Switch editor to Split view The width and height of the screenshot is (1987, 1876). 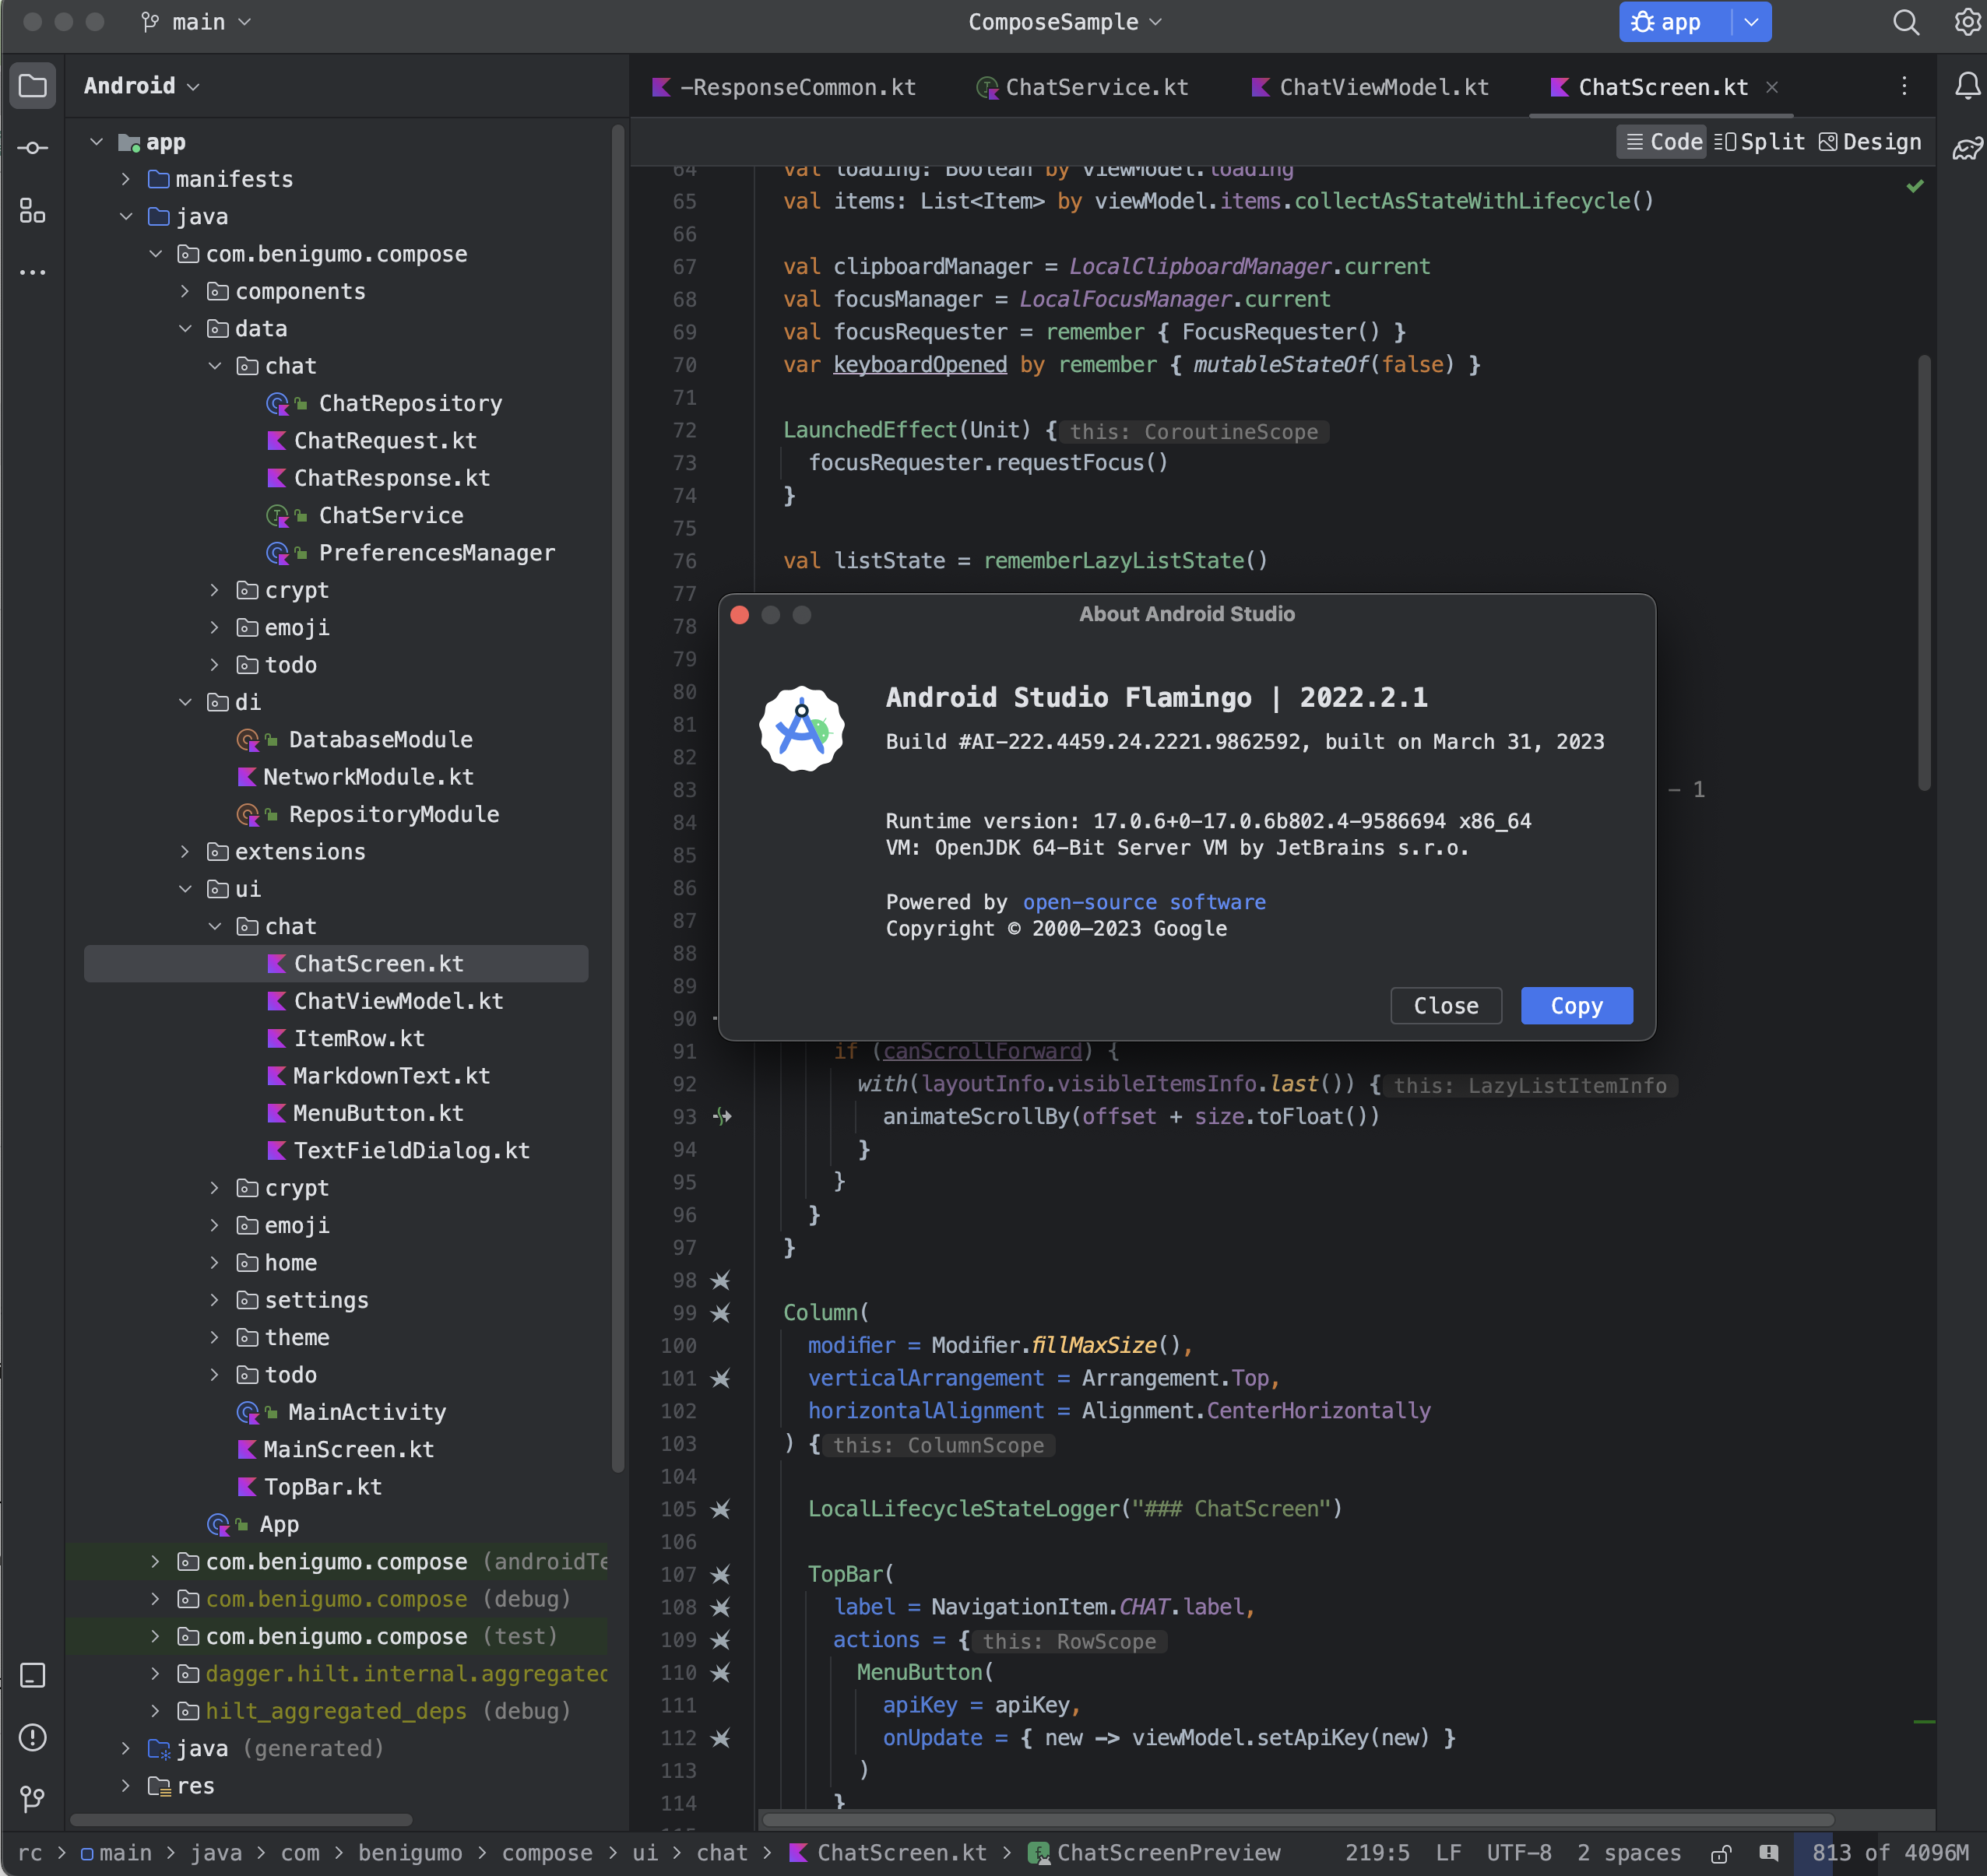click(1760, 141)
